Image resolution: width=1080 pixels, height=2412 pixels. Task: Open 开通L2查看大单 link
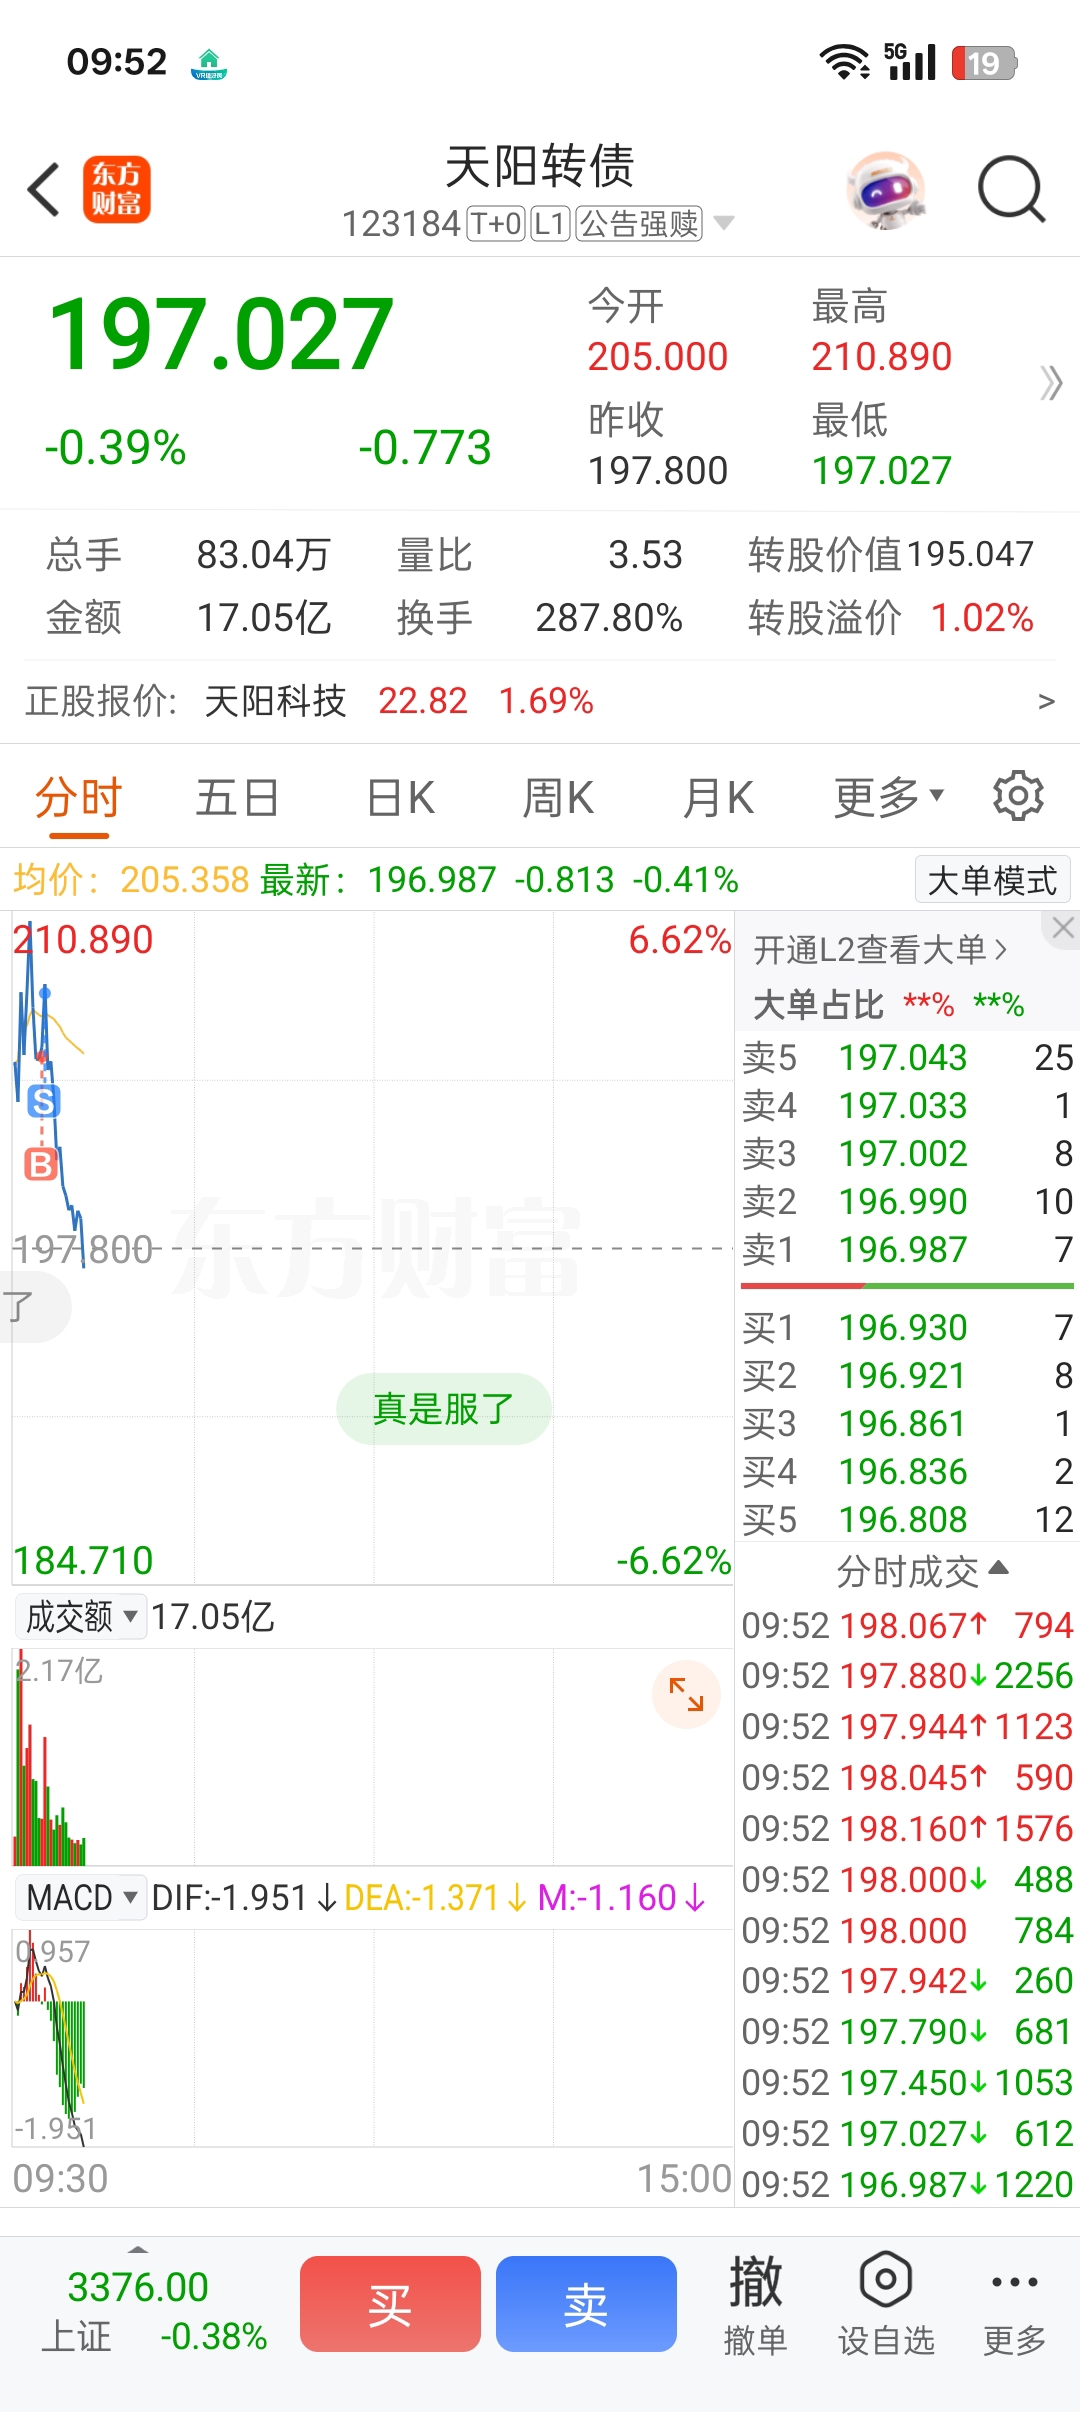pyautogui.click(x=879, y=949)
